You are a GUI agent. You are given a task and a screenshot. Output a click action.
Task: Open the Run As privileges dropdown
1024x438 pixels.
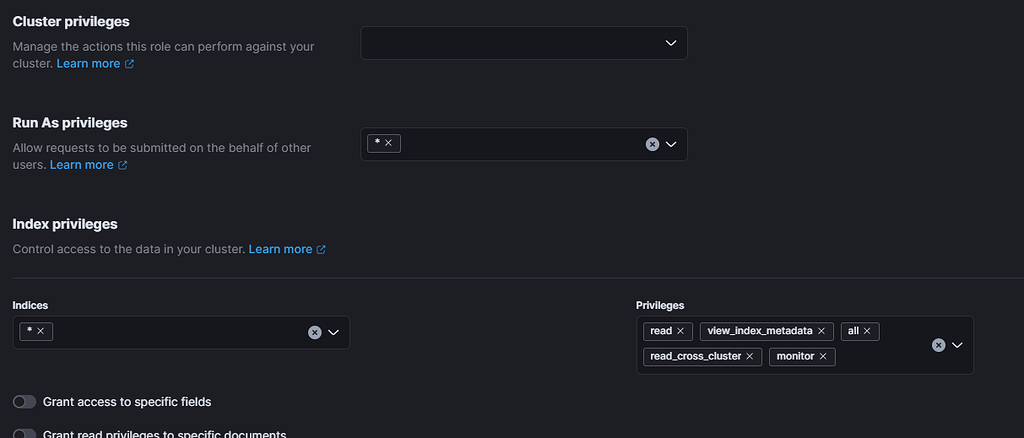pos(671,144)
